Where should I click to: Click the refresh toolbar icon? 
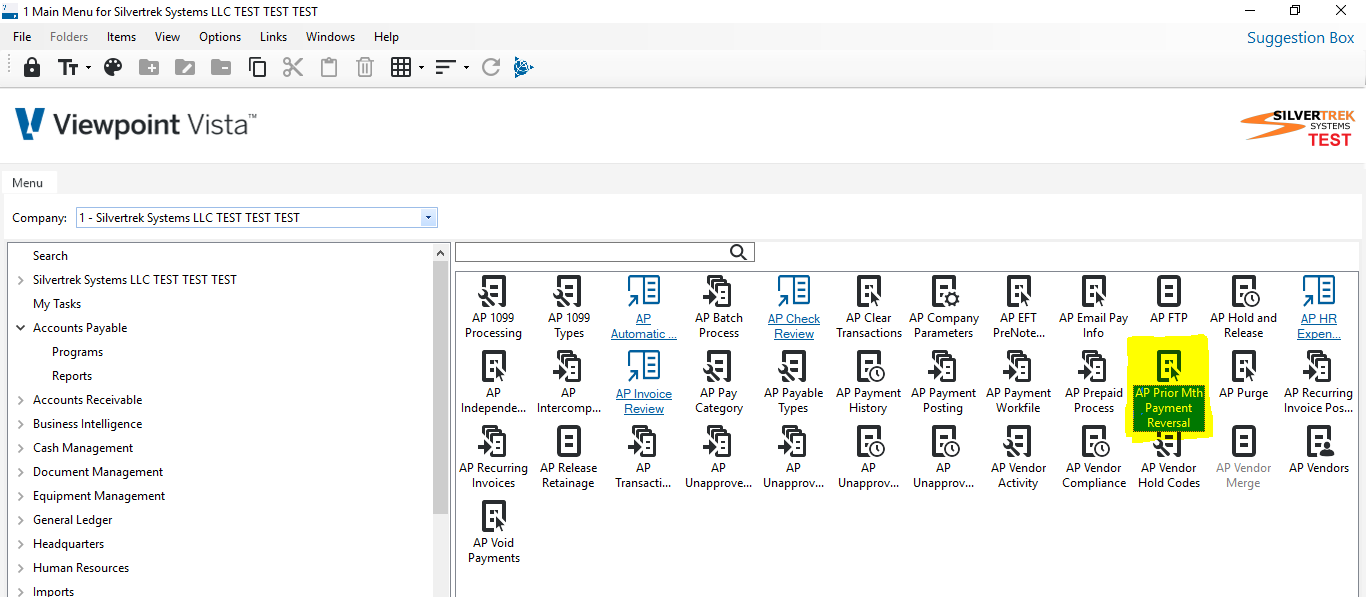coord(490,67)
